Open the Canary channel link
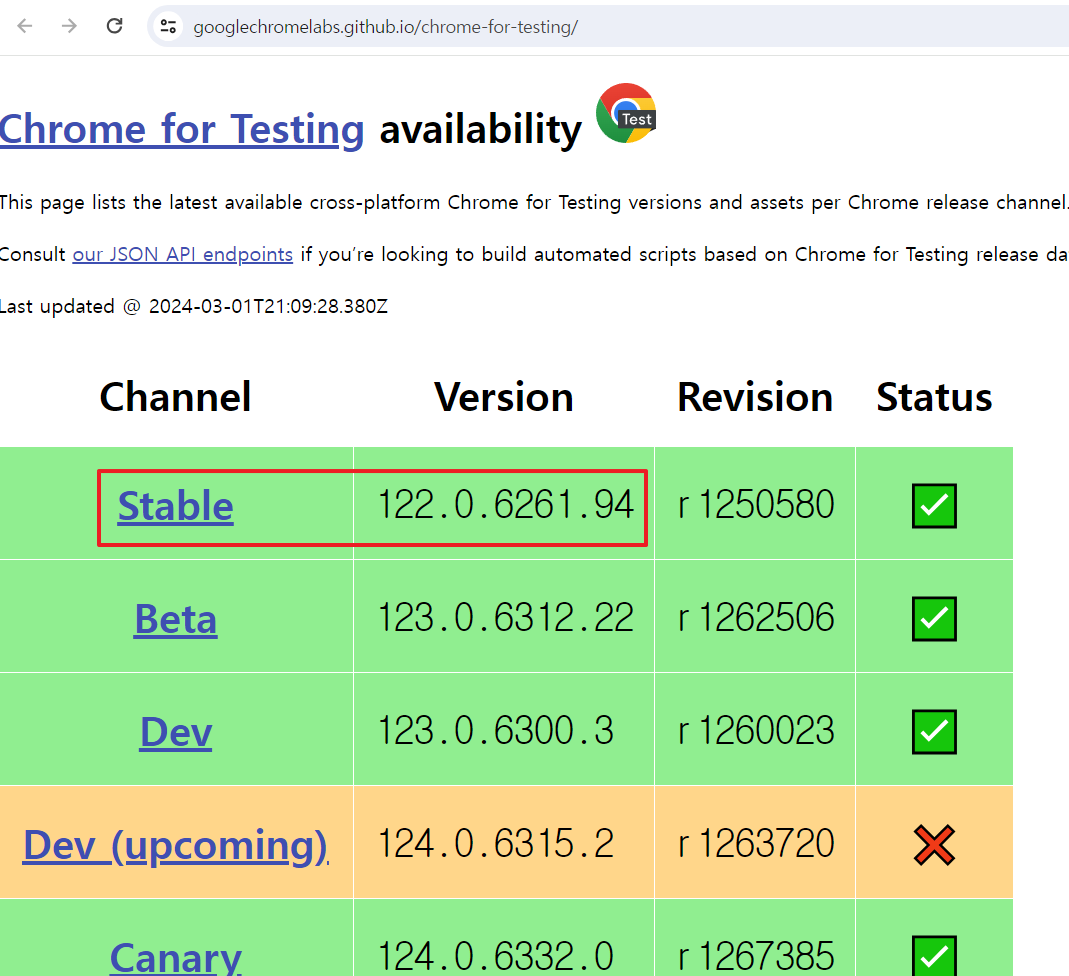 point(176,957)
